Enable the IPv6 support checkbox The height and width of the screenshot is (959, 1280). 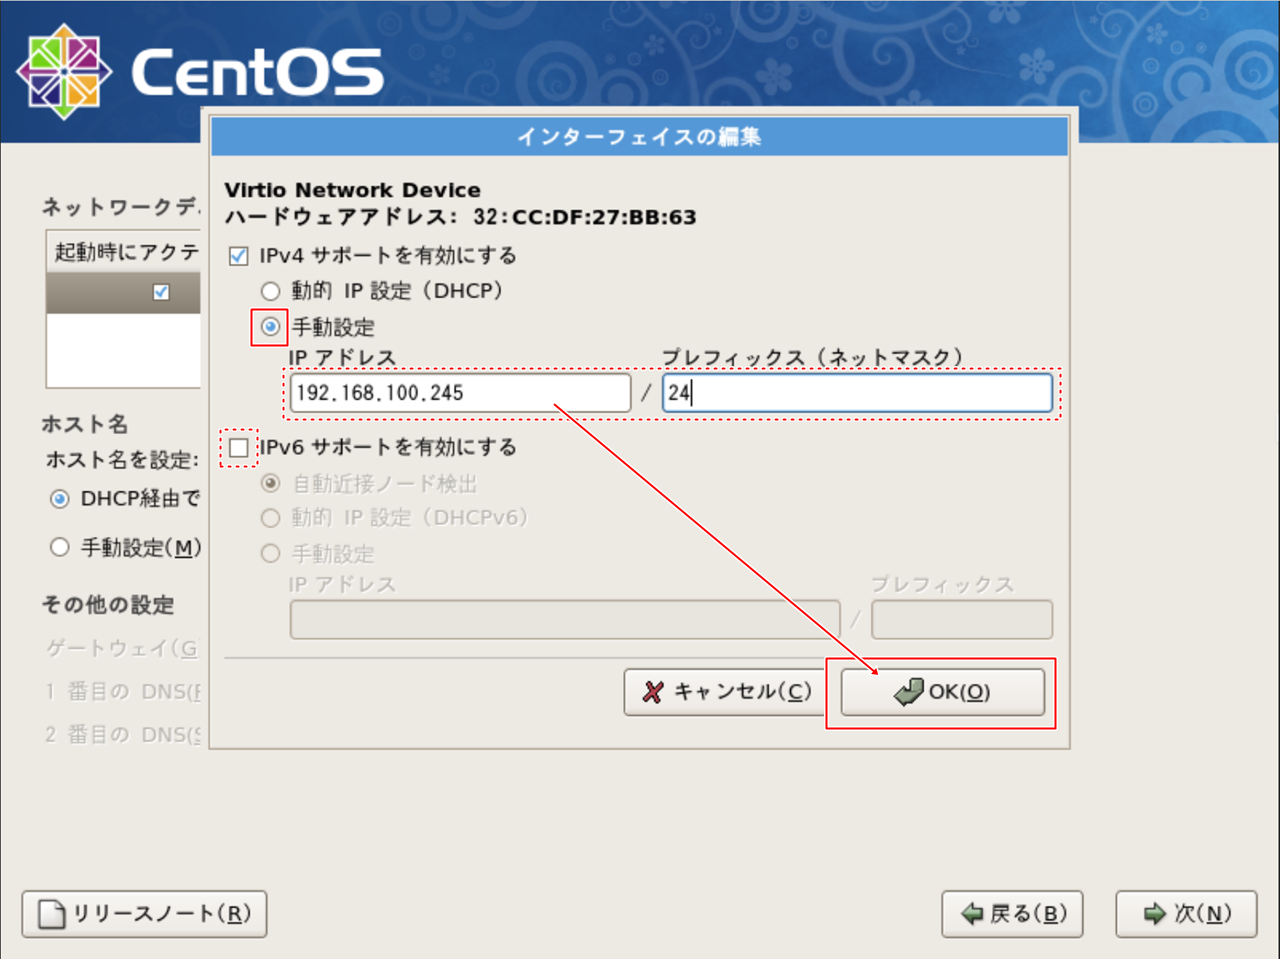(x=239, y=448)
